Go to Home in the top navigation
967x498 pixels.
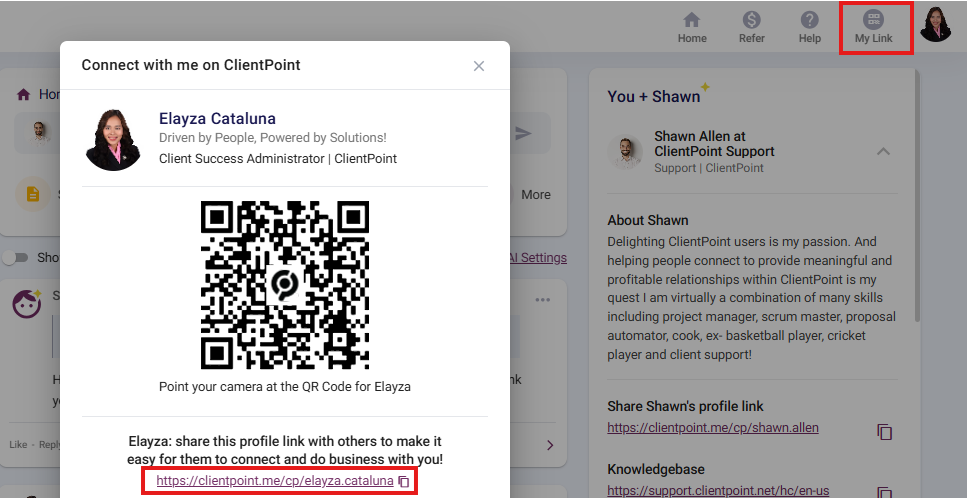point(692,28)
